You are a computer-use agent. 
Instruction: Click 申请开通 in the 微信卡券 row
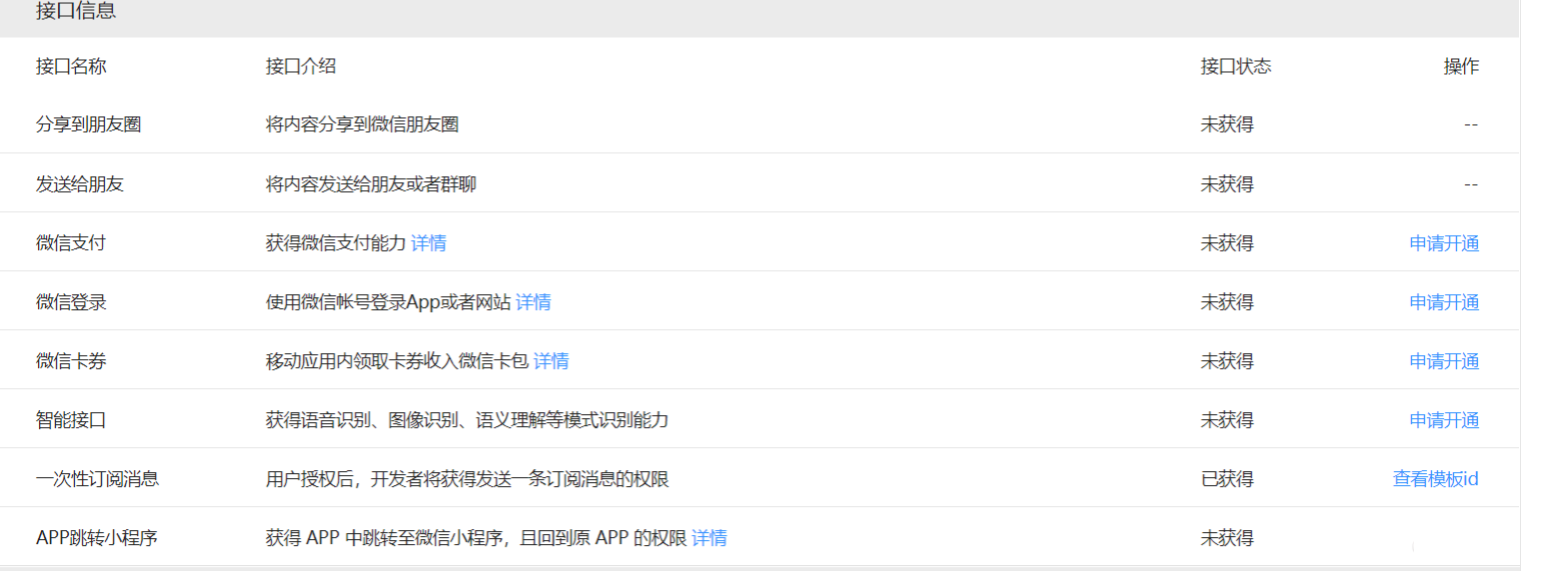tap(1443, 361)
